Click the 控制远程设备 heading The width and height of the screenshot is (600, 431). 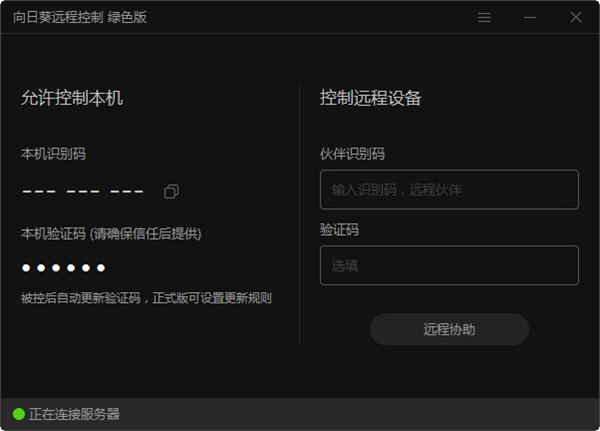pos(370,98)
